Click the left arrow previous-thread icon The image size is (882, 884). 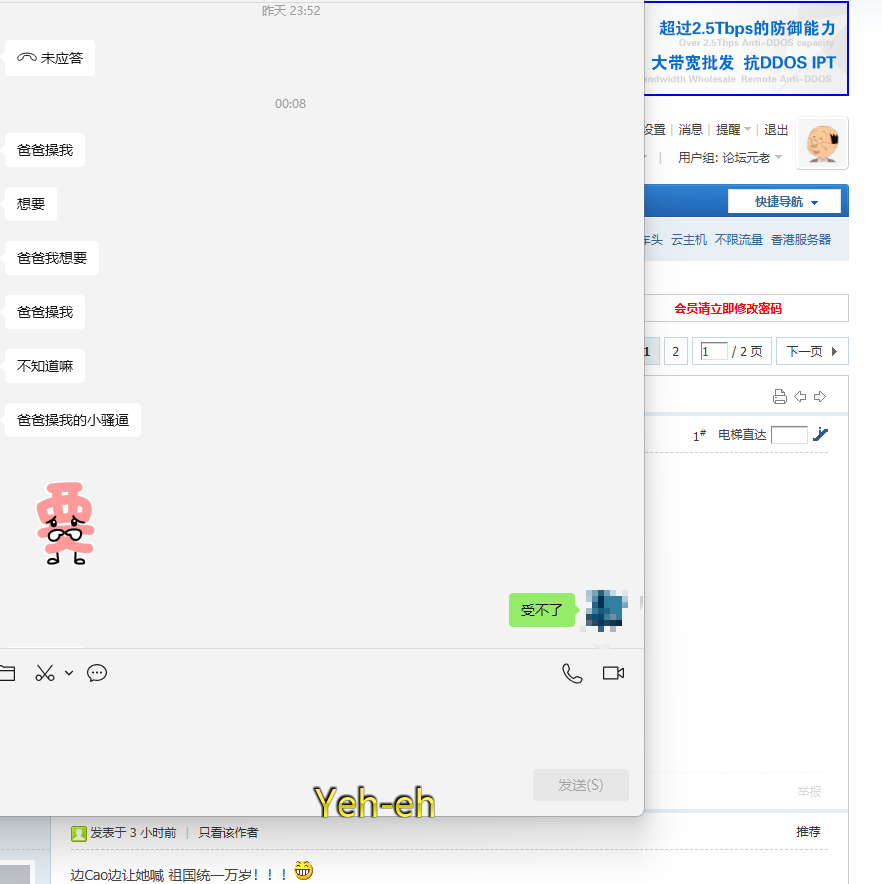(800, 397)
